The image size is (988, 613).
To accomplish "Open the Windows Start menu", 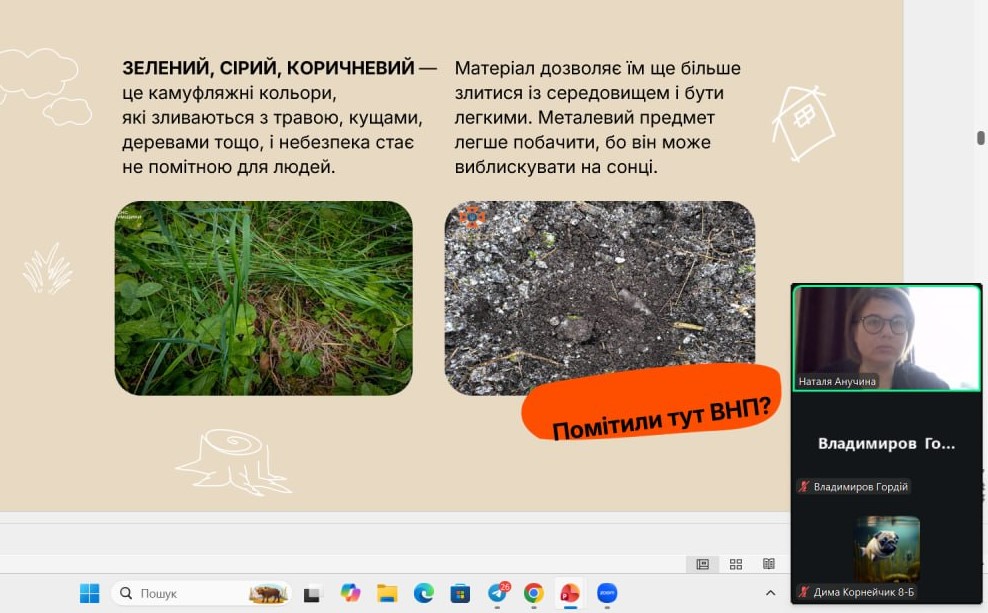I will pos(90,593).
